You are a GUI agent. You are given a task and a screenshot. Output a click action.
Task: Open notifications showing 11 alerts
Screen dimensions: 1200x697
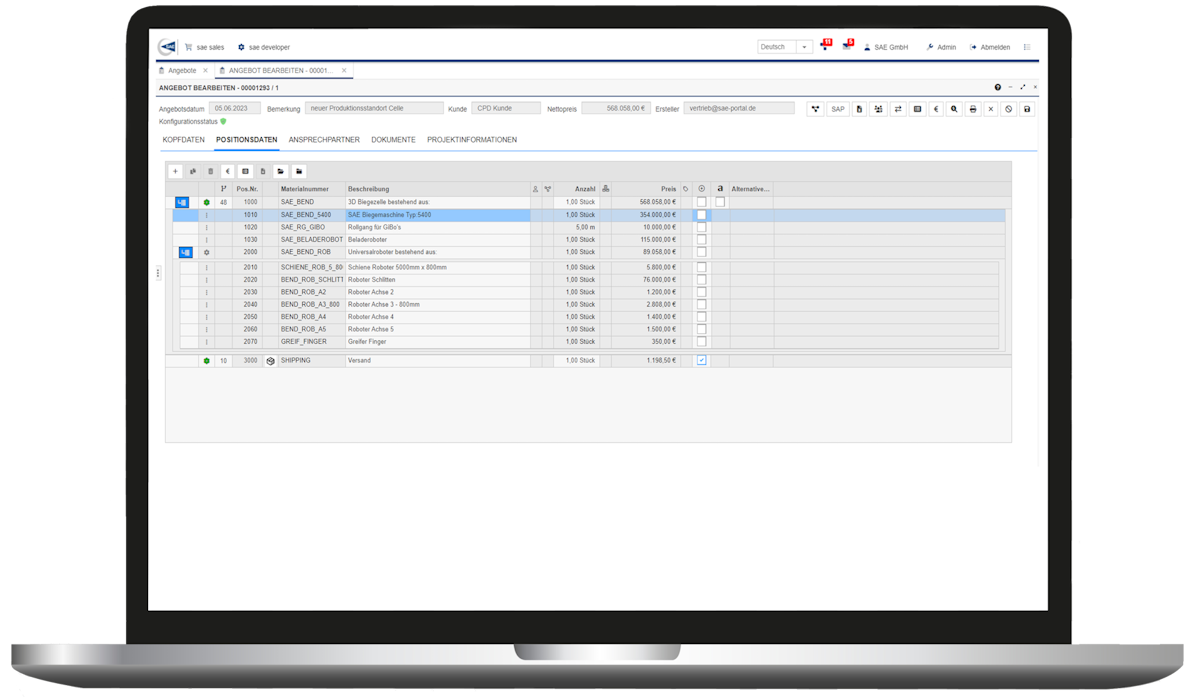point(824,46)
